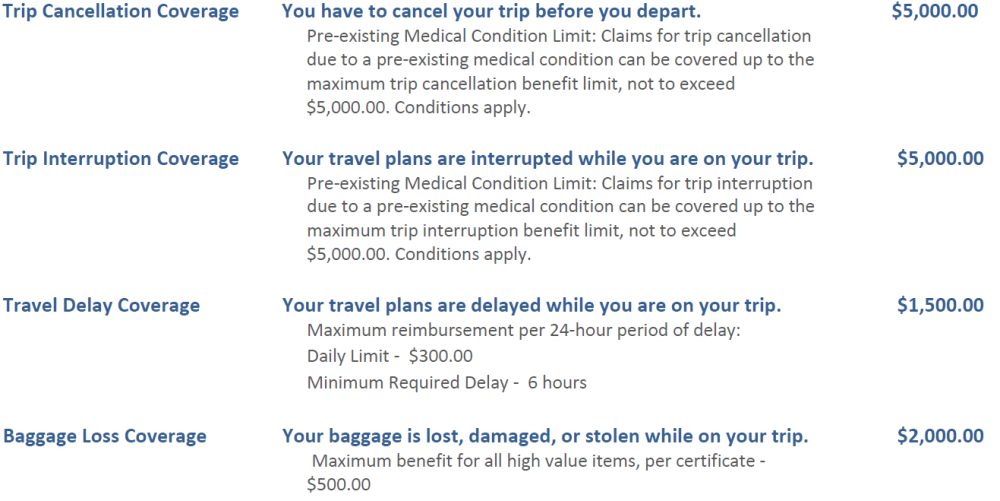Click trip cancellation pre-existing condition paragraph
Viewport: 1000px width, 501px height.
(x=561, y=71)
